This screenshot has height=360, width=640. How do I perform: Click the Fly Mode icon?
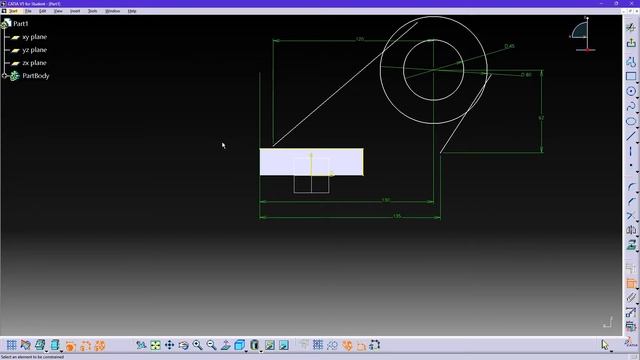point(141,345)
